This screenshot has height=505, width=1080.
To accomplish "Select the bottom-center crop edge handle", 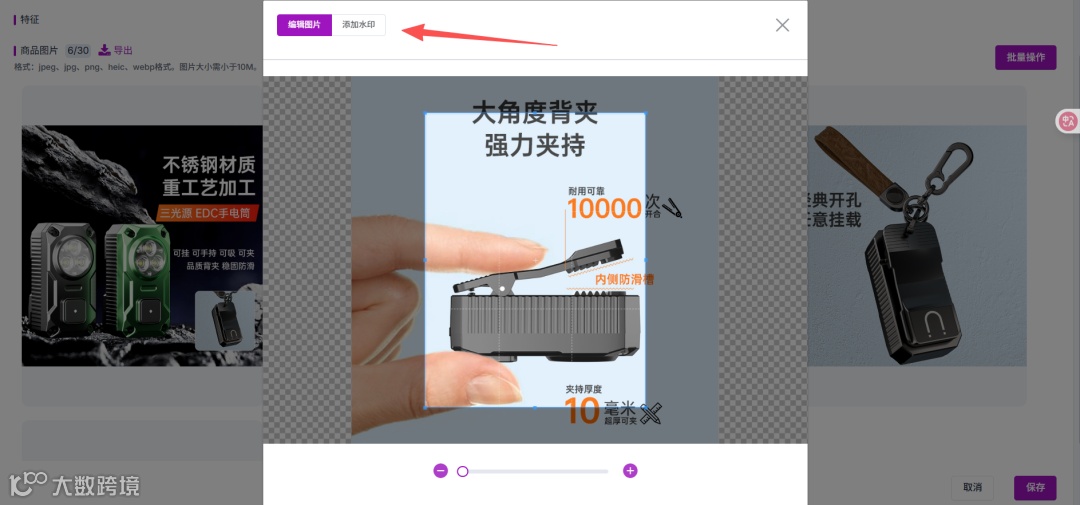I will [535, 408].
